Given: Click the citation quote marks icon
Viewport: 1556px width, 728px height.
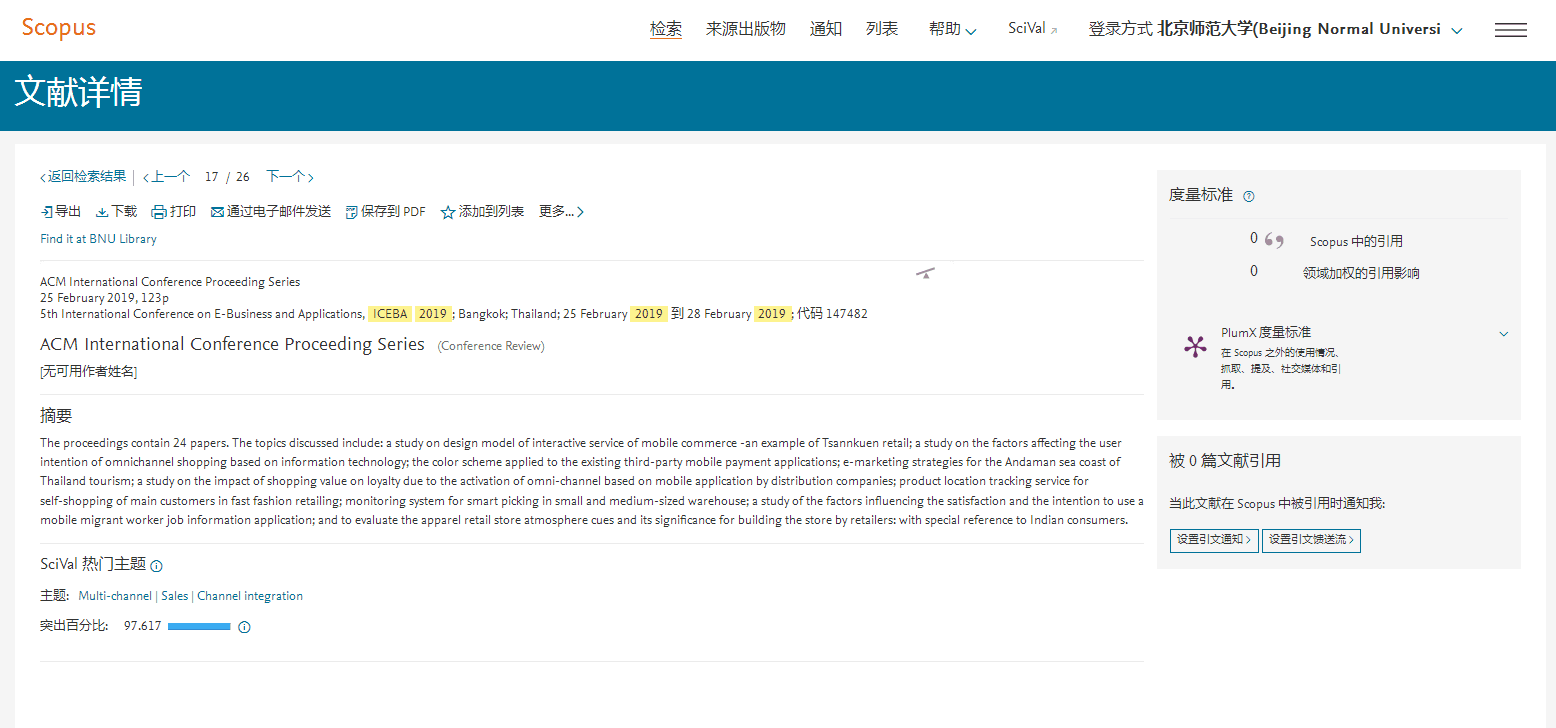Looking at the screenshot, I should [x=1274, y=240].
